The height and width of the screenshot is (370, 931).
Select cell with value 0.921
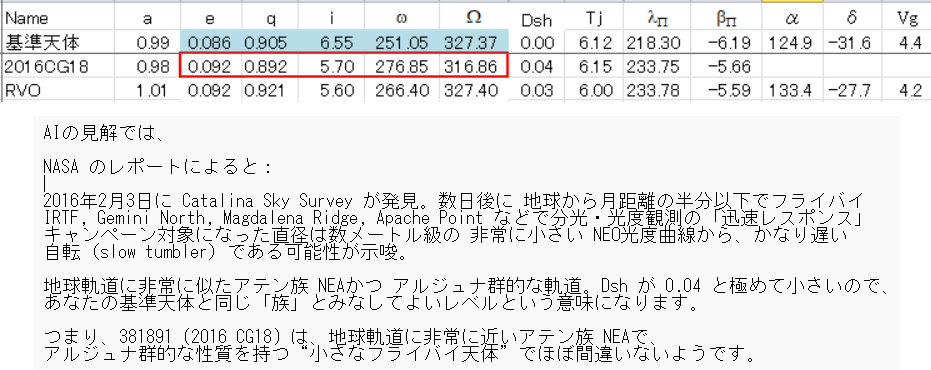coord(270,90)
